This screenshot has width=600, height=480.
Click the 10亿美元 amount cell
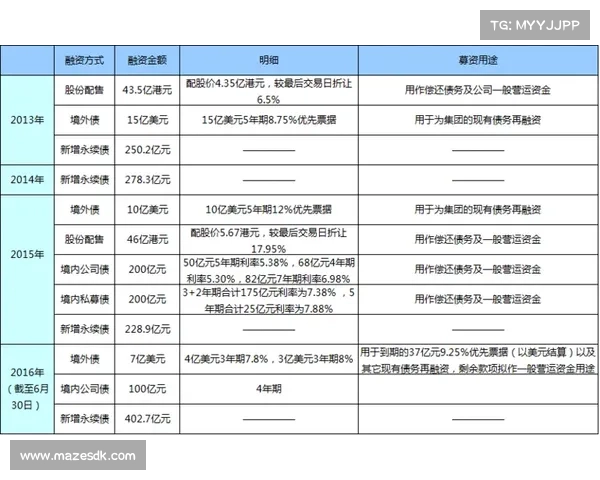pos(147,209)
